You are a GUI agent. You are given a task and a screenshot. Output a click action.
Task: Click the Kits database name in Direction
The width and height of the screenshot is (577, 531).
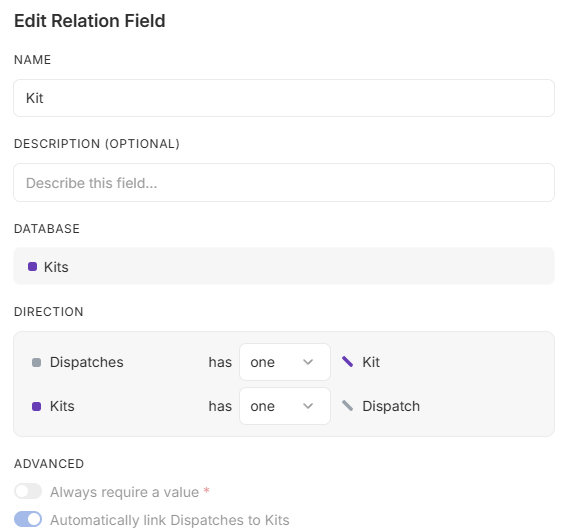[62, 406]
